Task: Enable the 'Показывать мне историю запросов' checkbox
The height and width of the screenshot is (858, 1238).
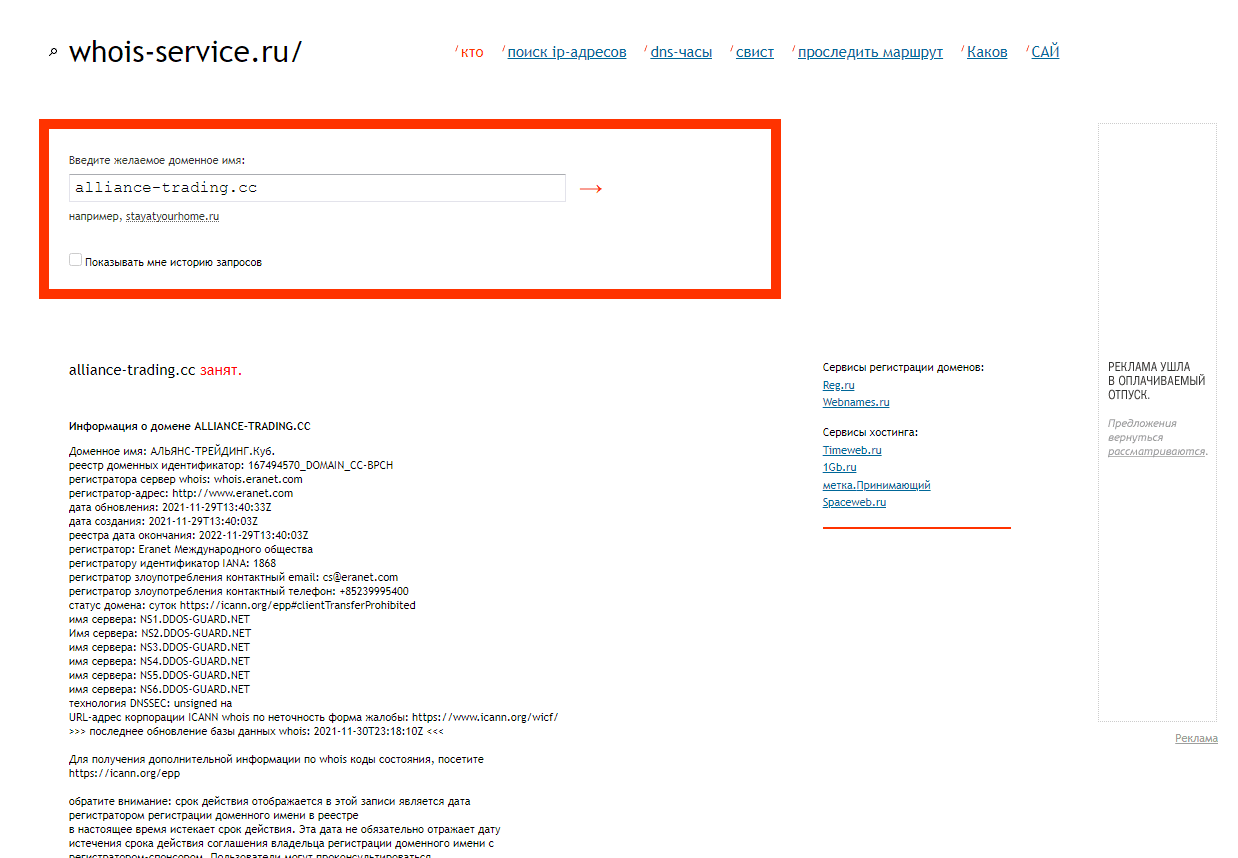Action: [x=76, y=260]
